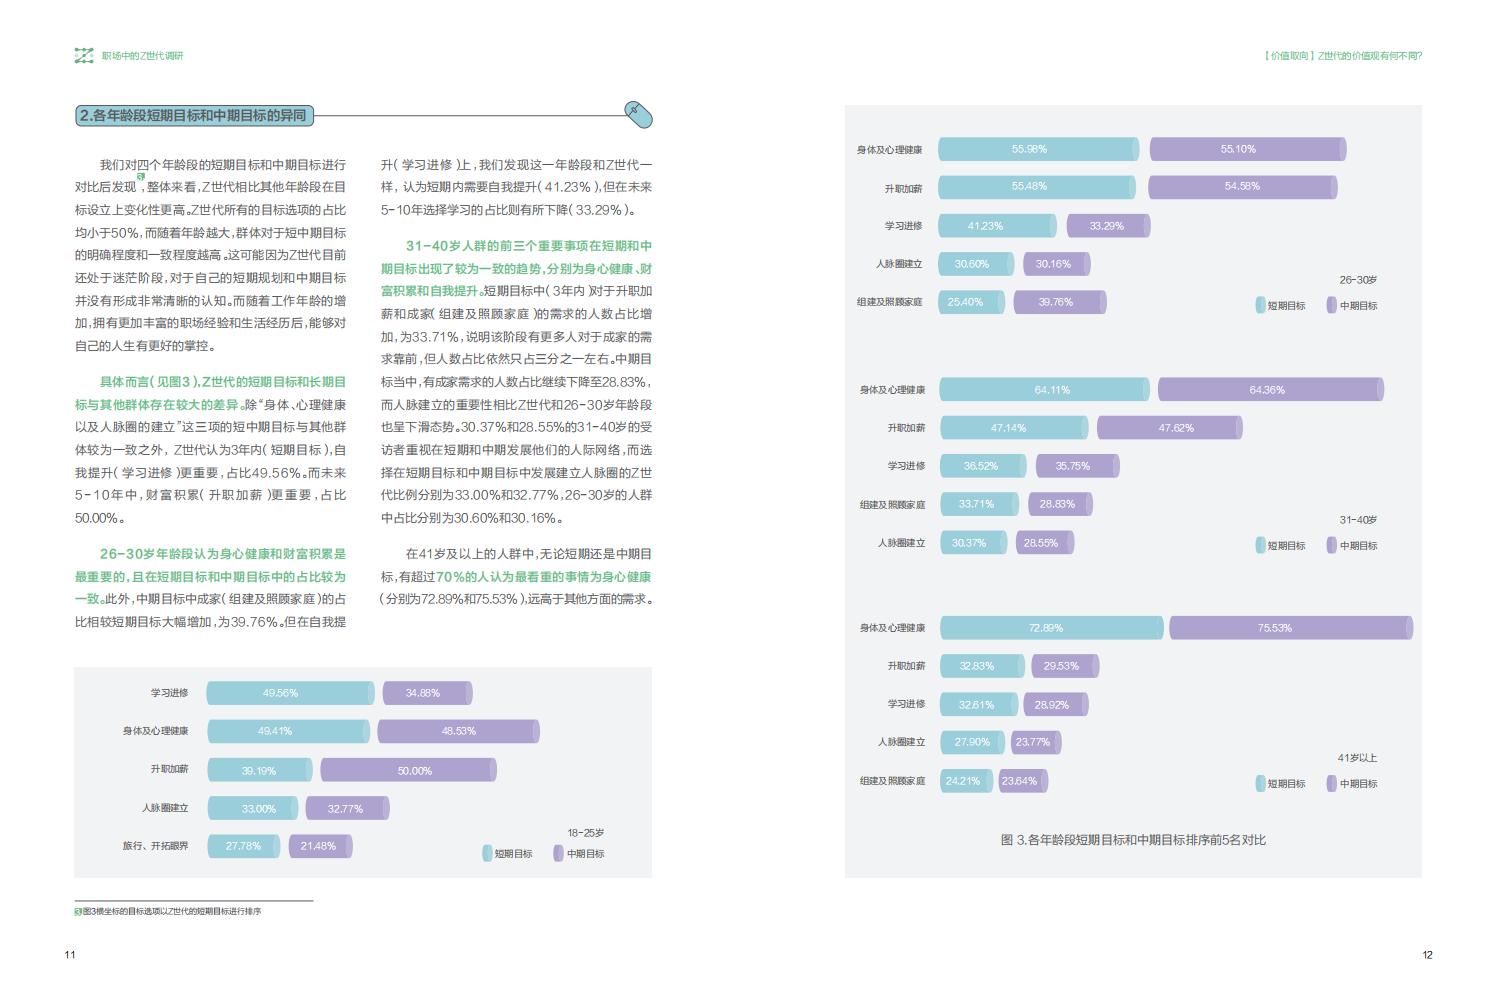Click the purple 34.88% bar

(427, 693)
